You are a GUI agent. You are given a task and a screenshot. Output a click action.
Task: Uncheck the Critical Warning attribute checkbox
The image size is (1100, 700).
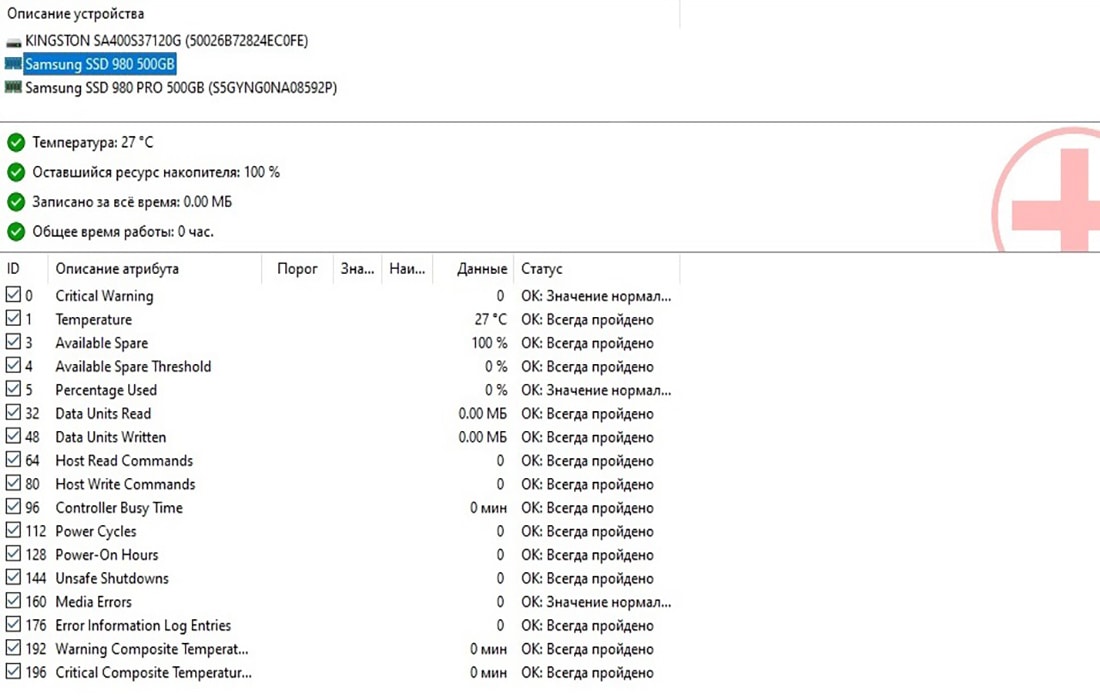pos(13,295)
